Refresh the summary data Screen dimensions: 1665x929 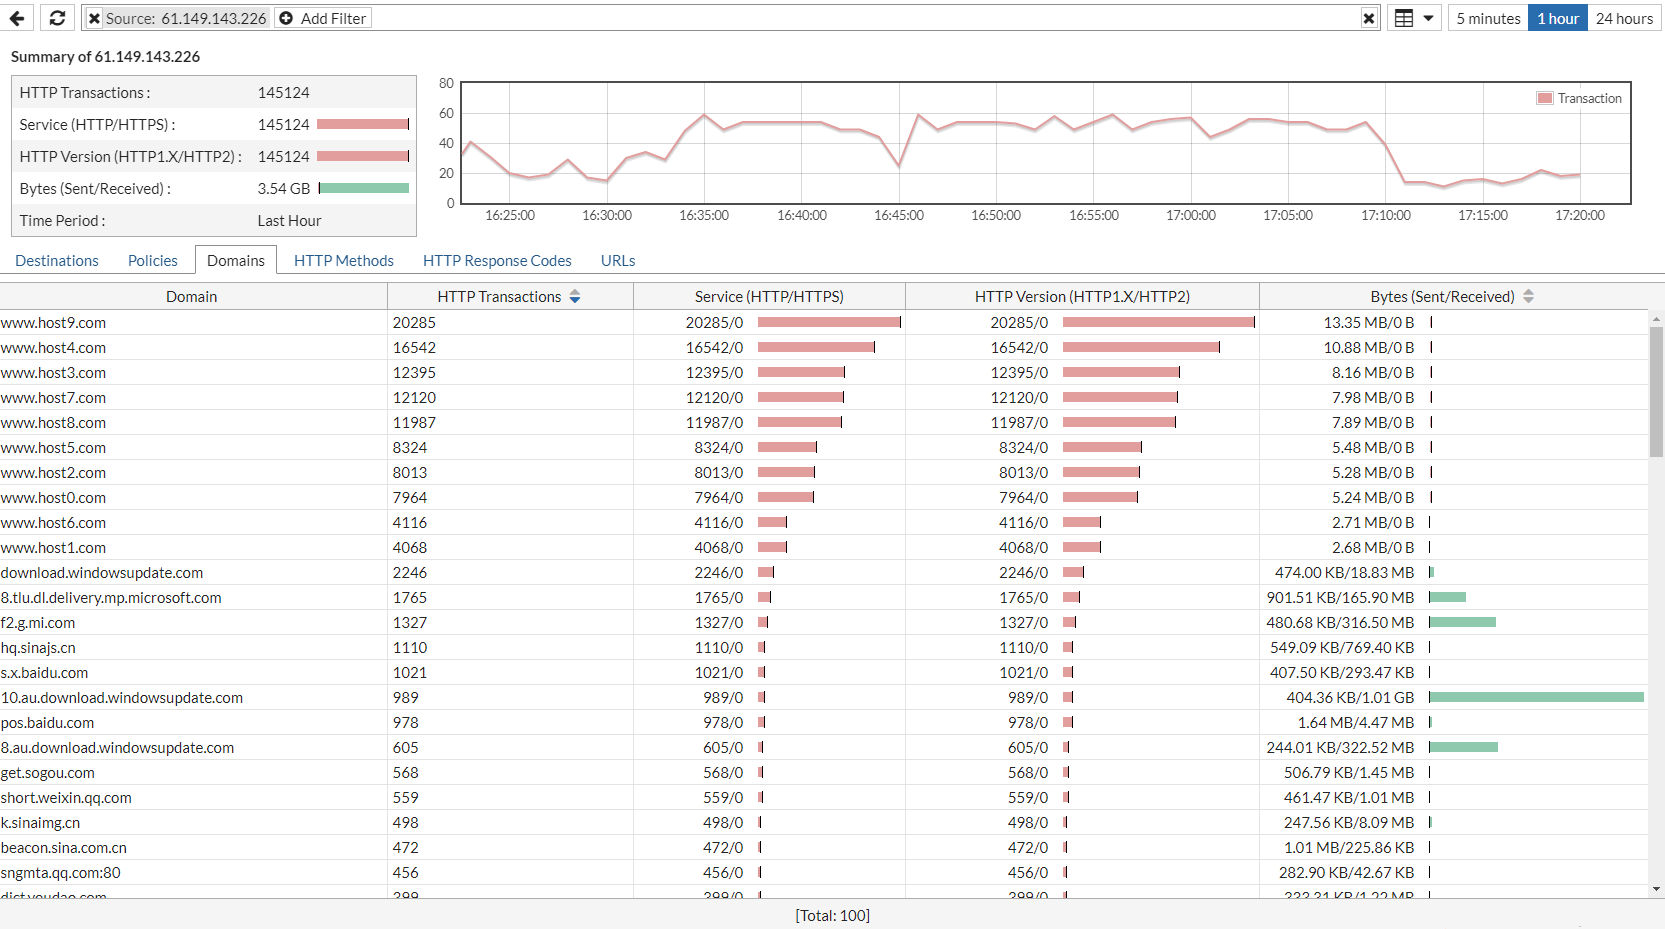click(57, 18)
